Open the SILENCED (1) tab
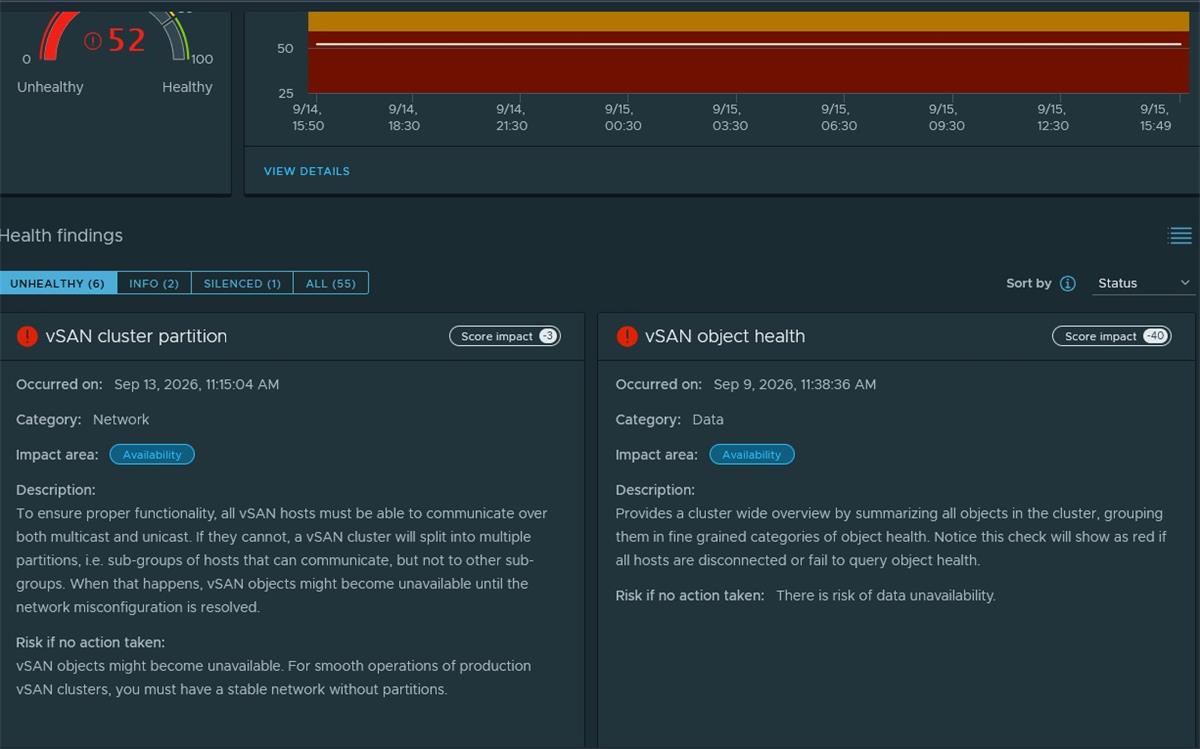 point(242,283)
